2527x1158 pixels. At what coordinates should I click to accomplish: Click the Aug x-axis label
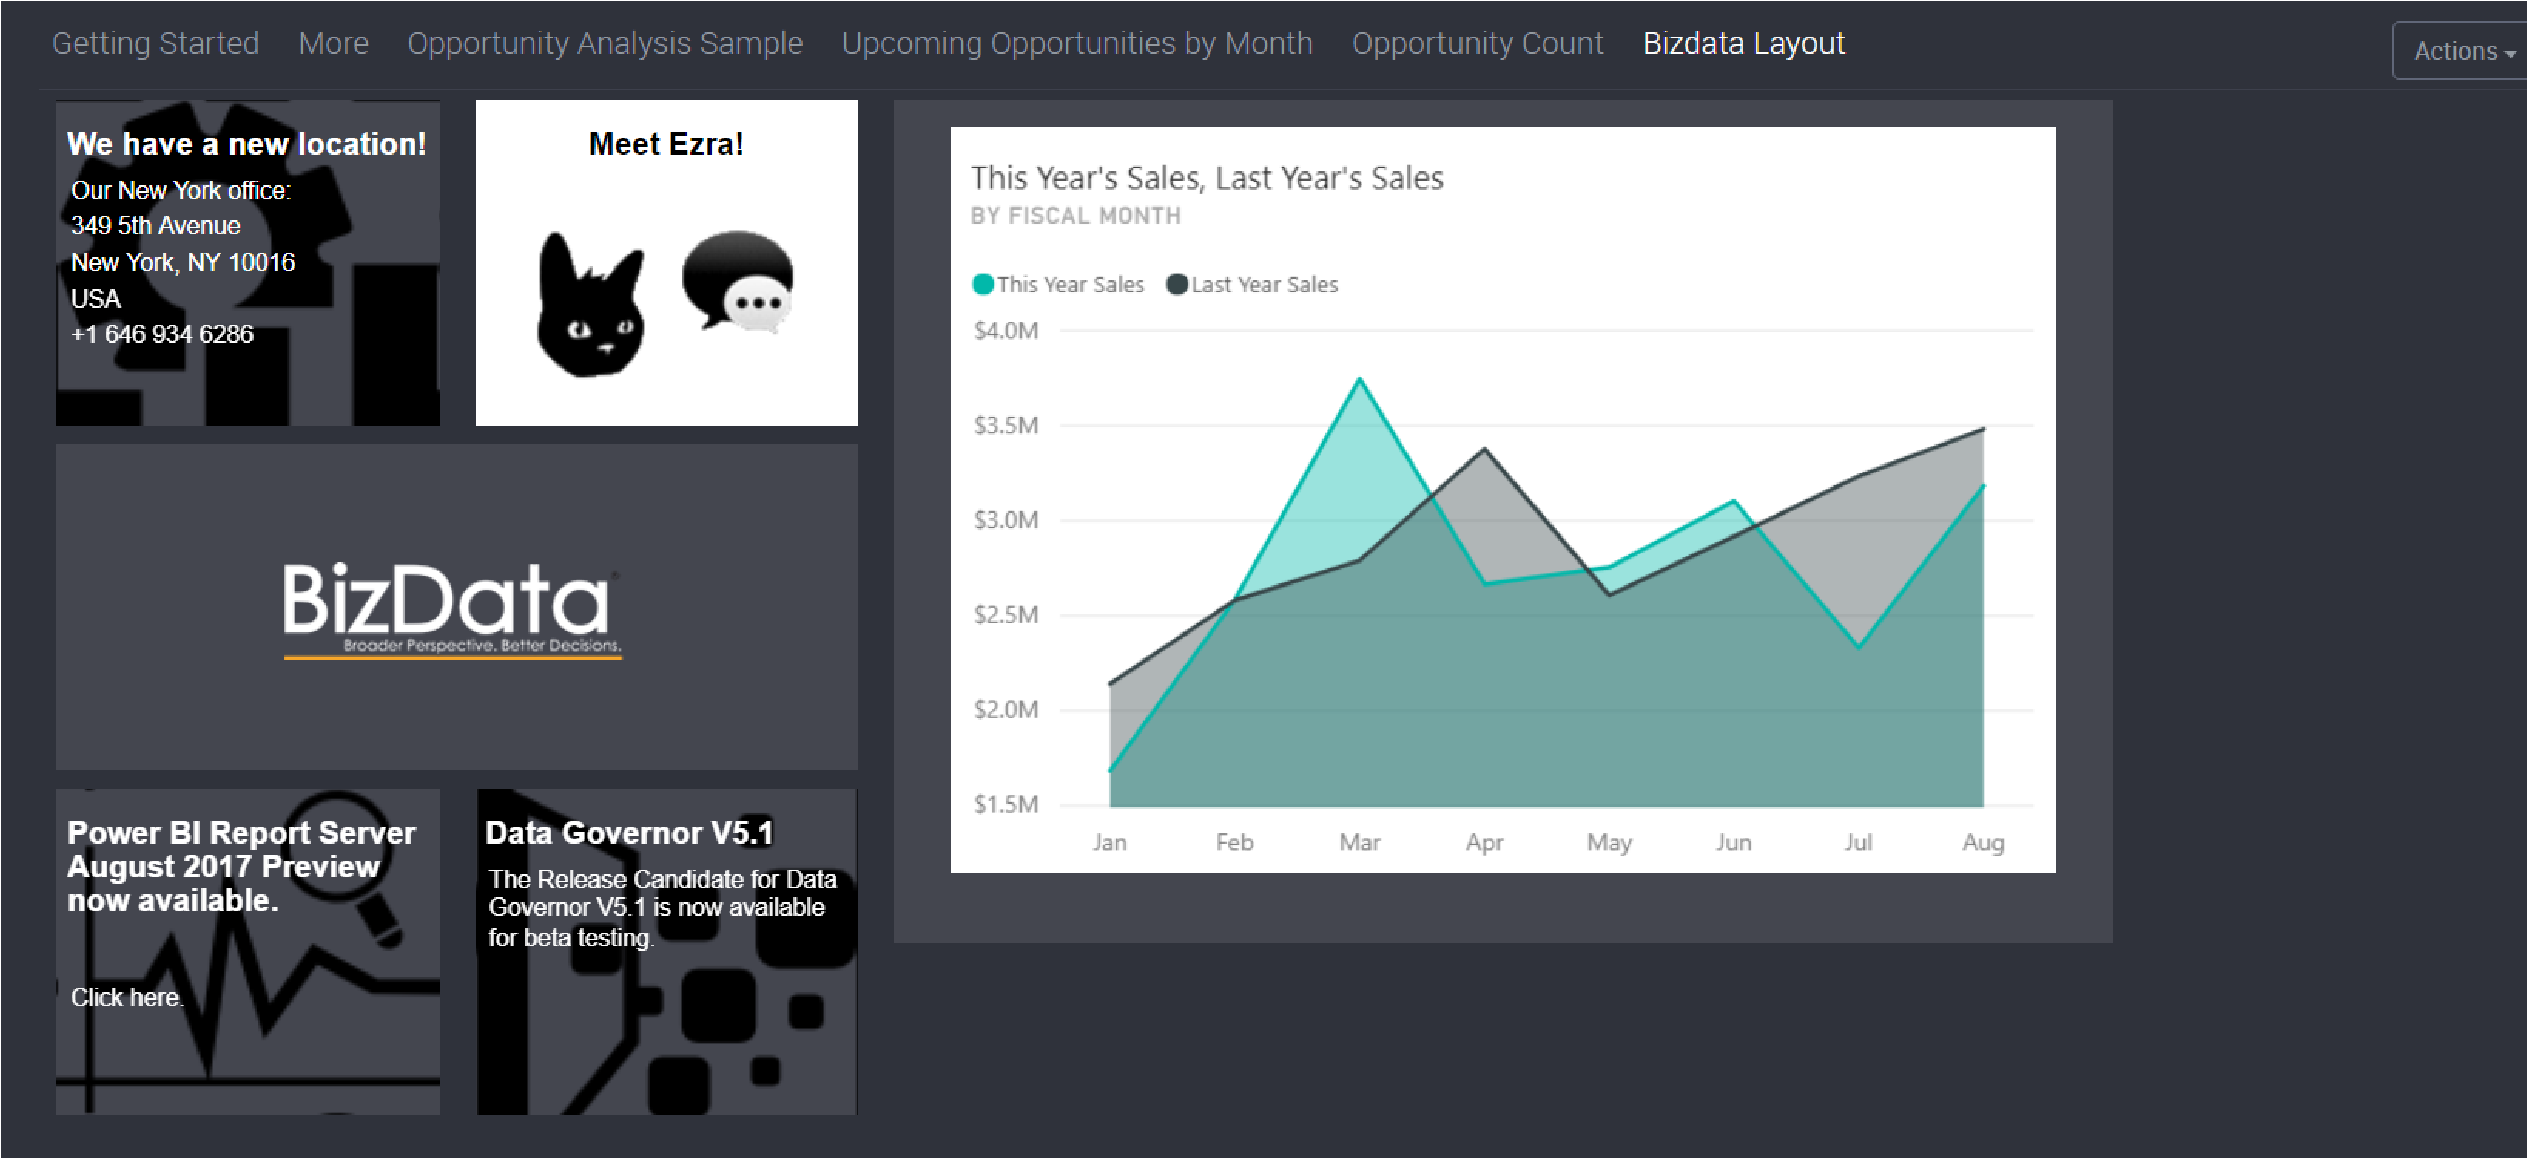click(x=1984, y=843)
